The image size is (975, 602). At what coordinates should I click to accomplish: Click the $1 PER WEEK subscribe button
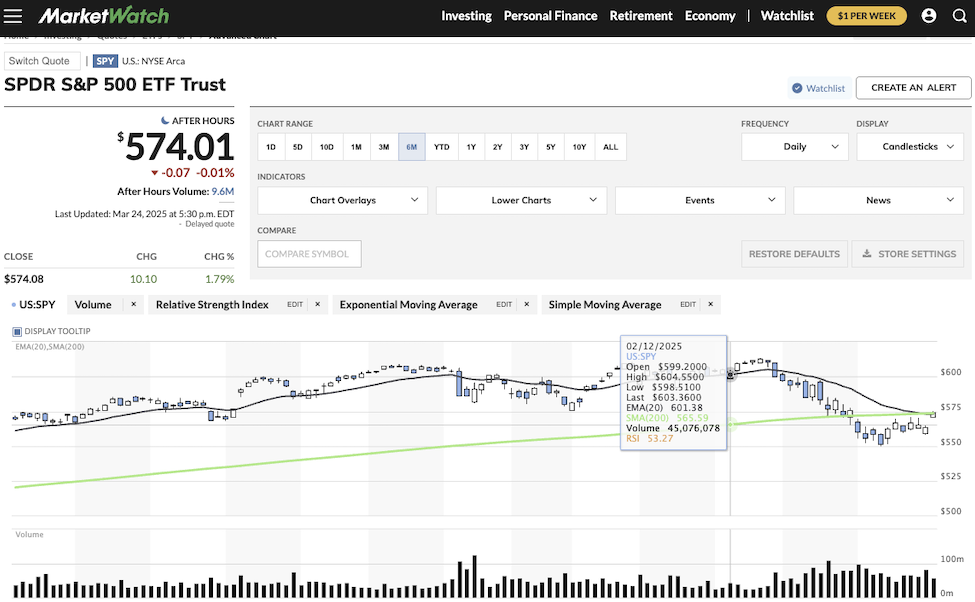(x=867, y=16)
